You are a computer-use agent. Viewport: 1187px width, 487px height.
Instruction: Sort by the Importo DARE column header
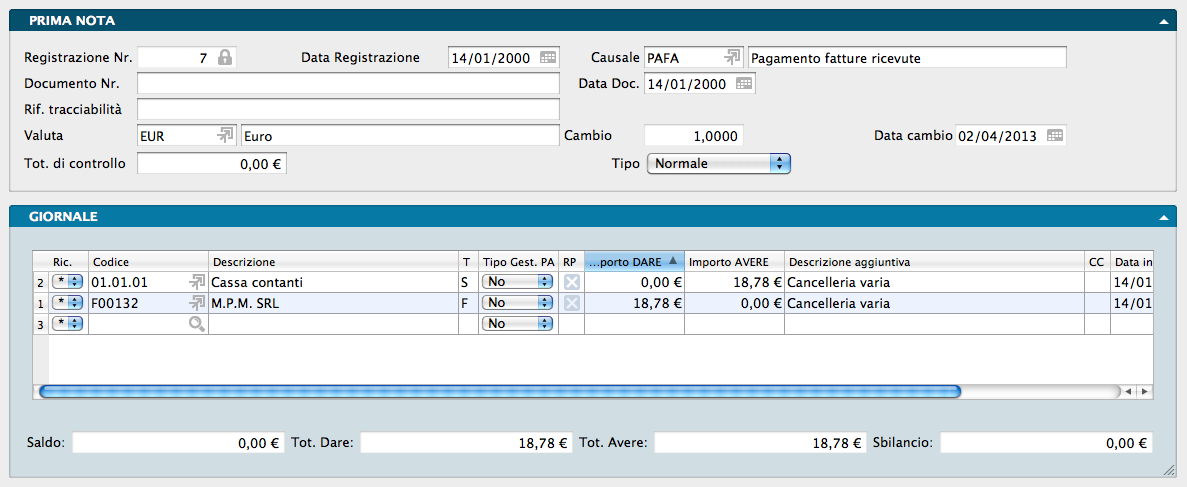633,262
